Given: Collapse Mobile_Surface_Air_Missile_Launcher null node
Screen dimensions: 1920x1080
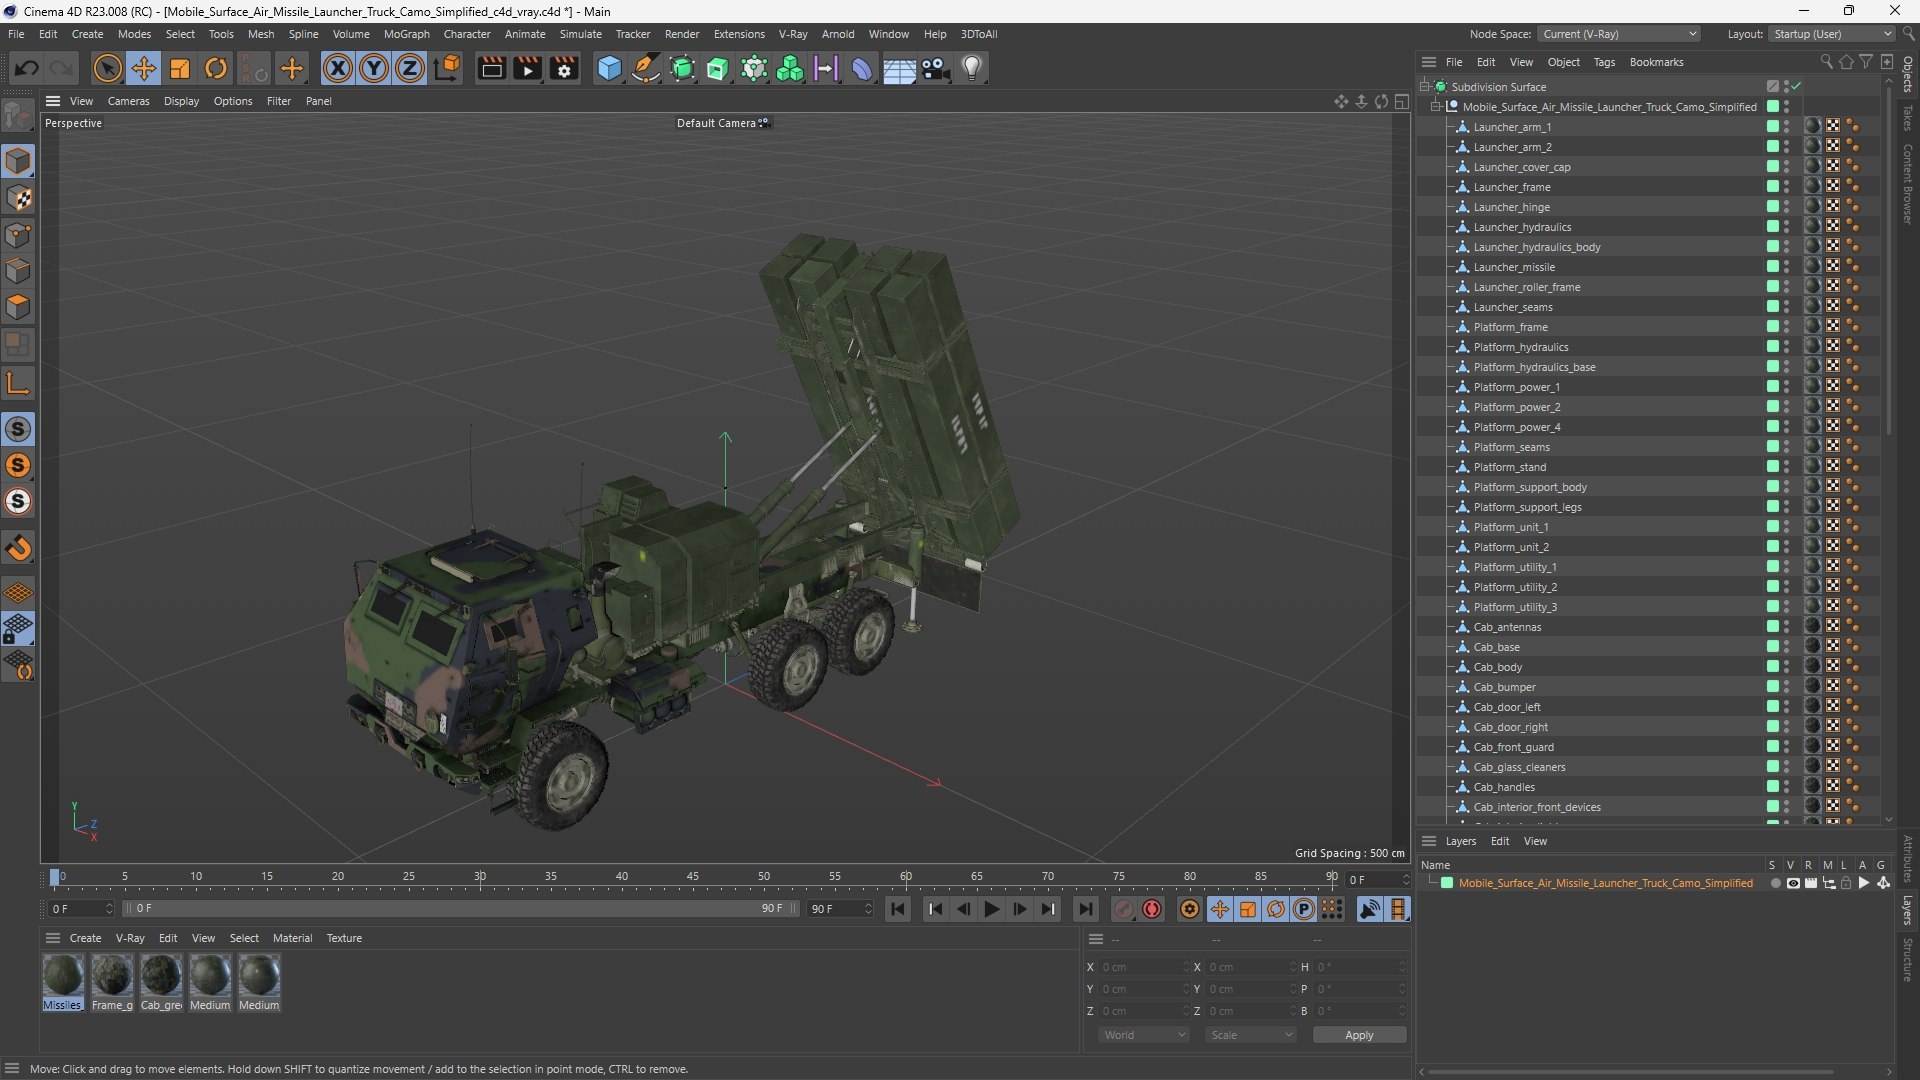Looking at the screenshot, I should (x=1436, y=107).
